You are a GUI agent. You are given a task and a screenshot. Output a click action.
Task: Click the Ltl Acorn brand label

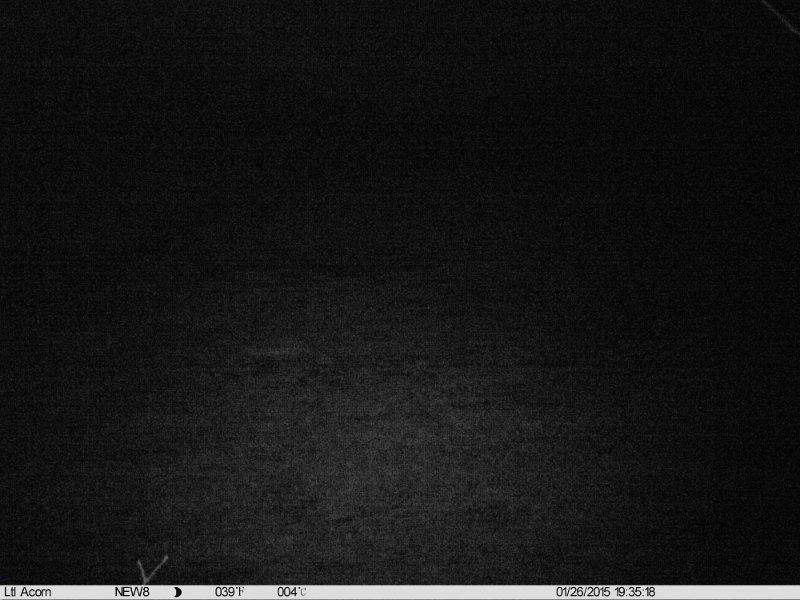pos(28,592)
